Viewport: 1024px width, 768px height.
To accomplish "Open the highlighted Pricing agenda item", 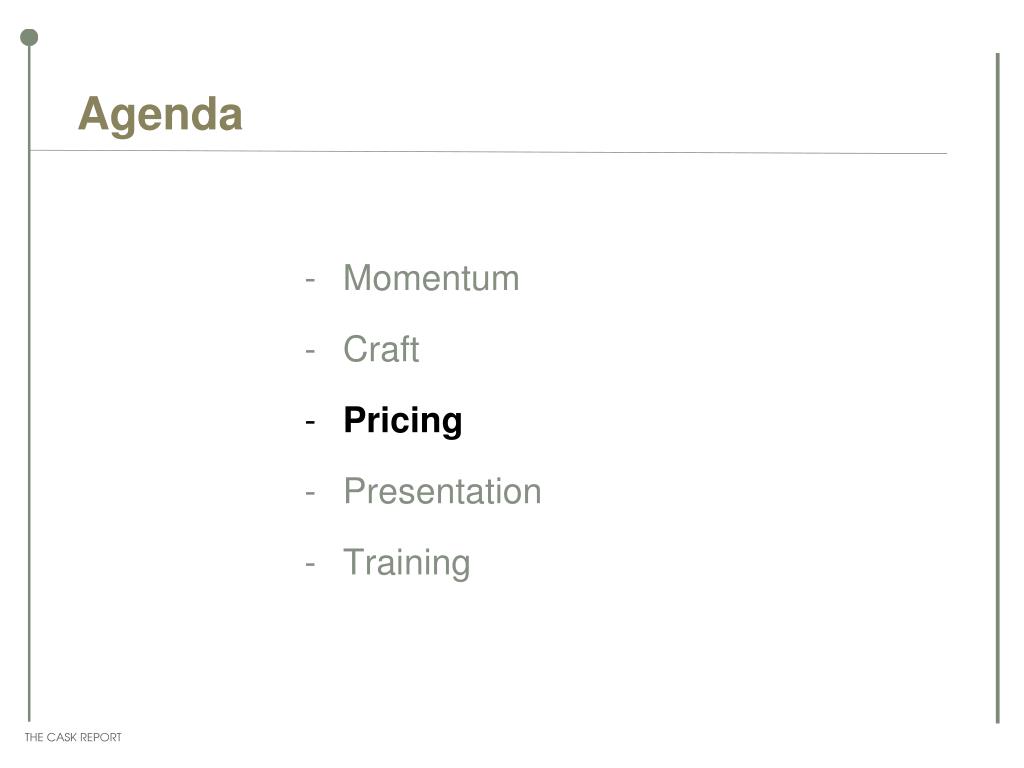I will point(403,421).
